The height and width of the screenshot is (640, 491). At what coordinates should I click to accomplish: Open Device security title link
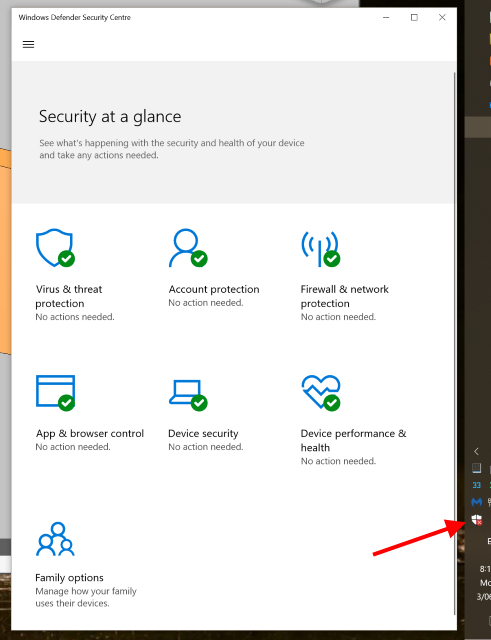[203, 433]
